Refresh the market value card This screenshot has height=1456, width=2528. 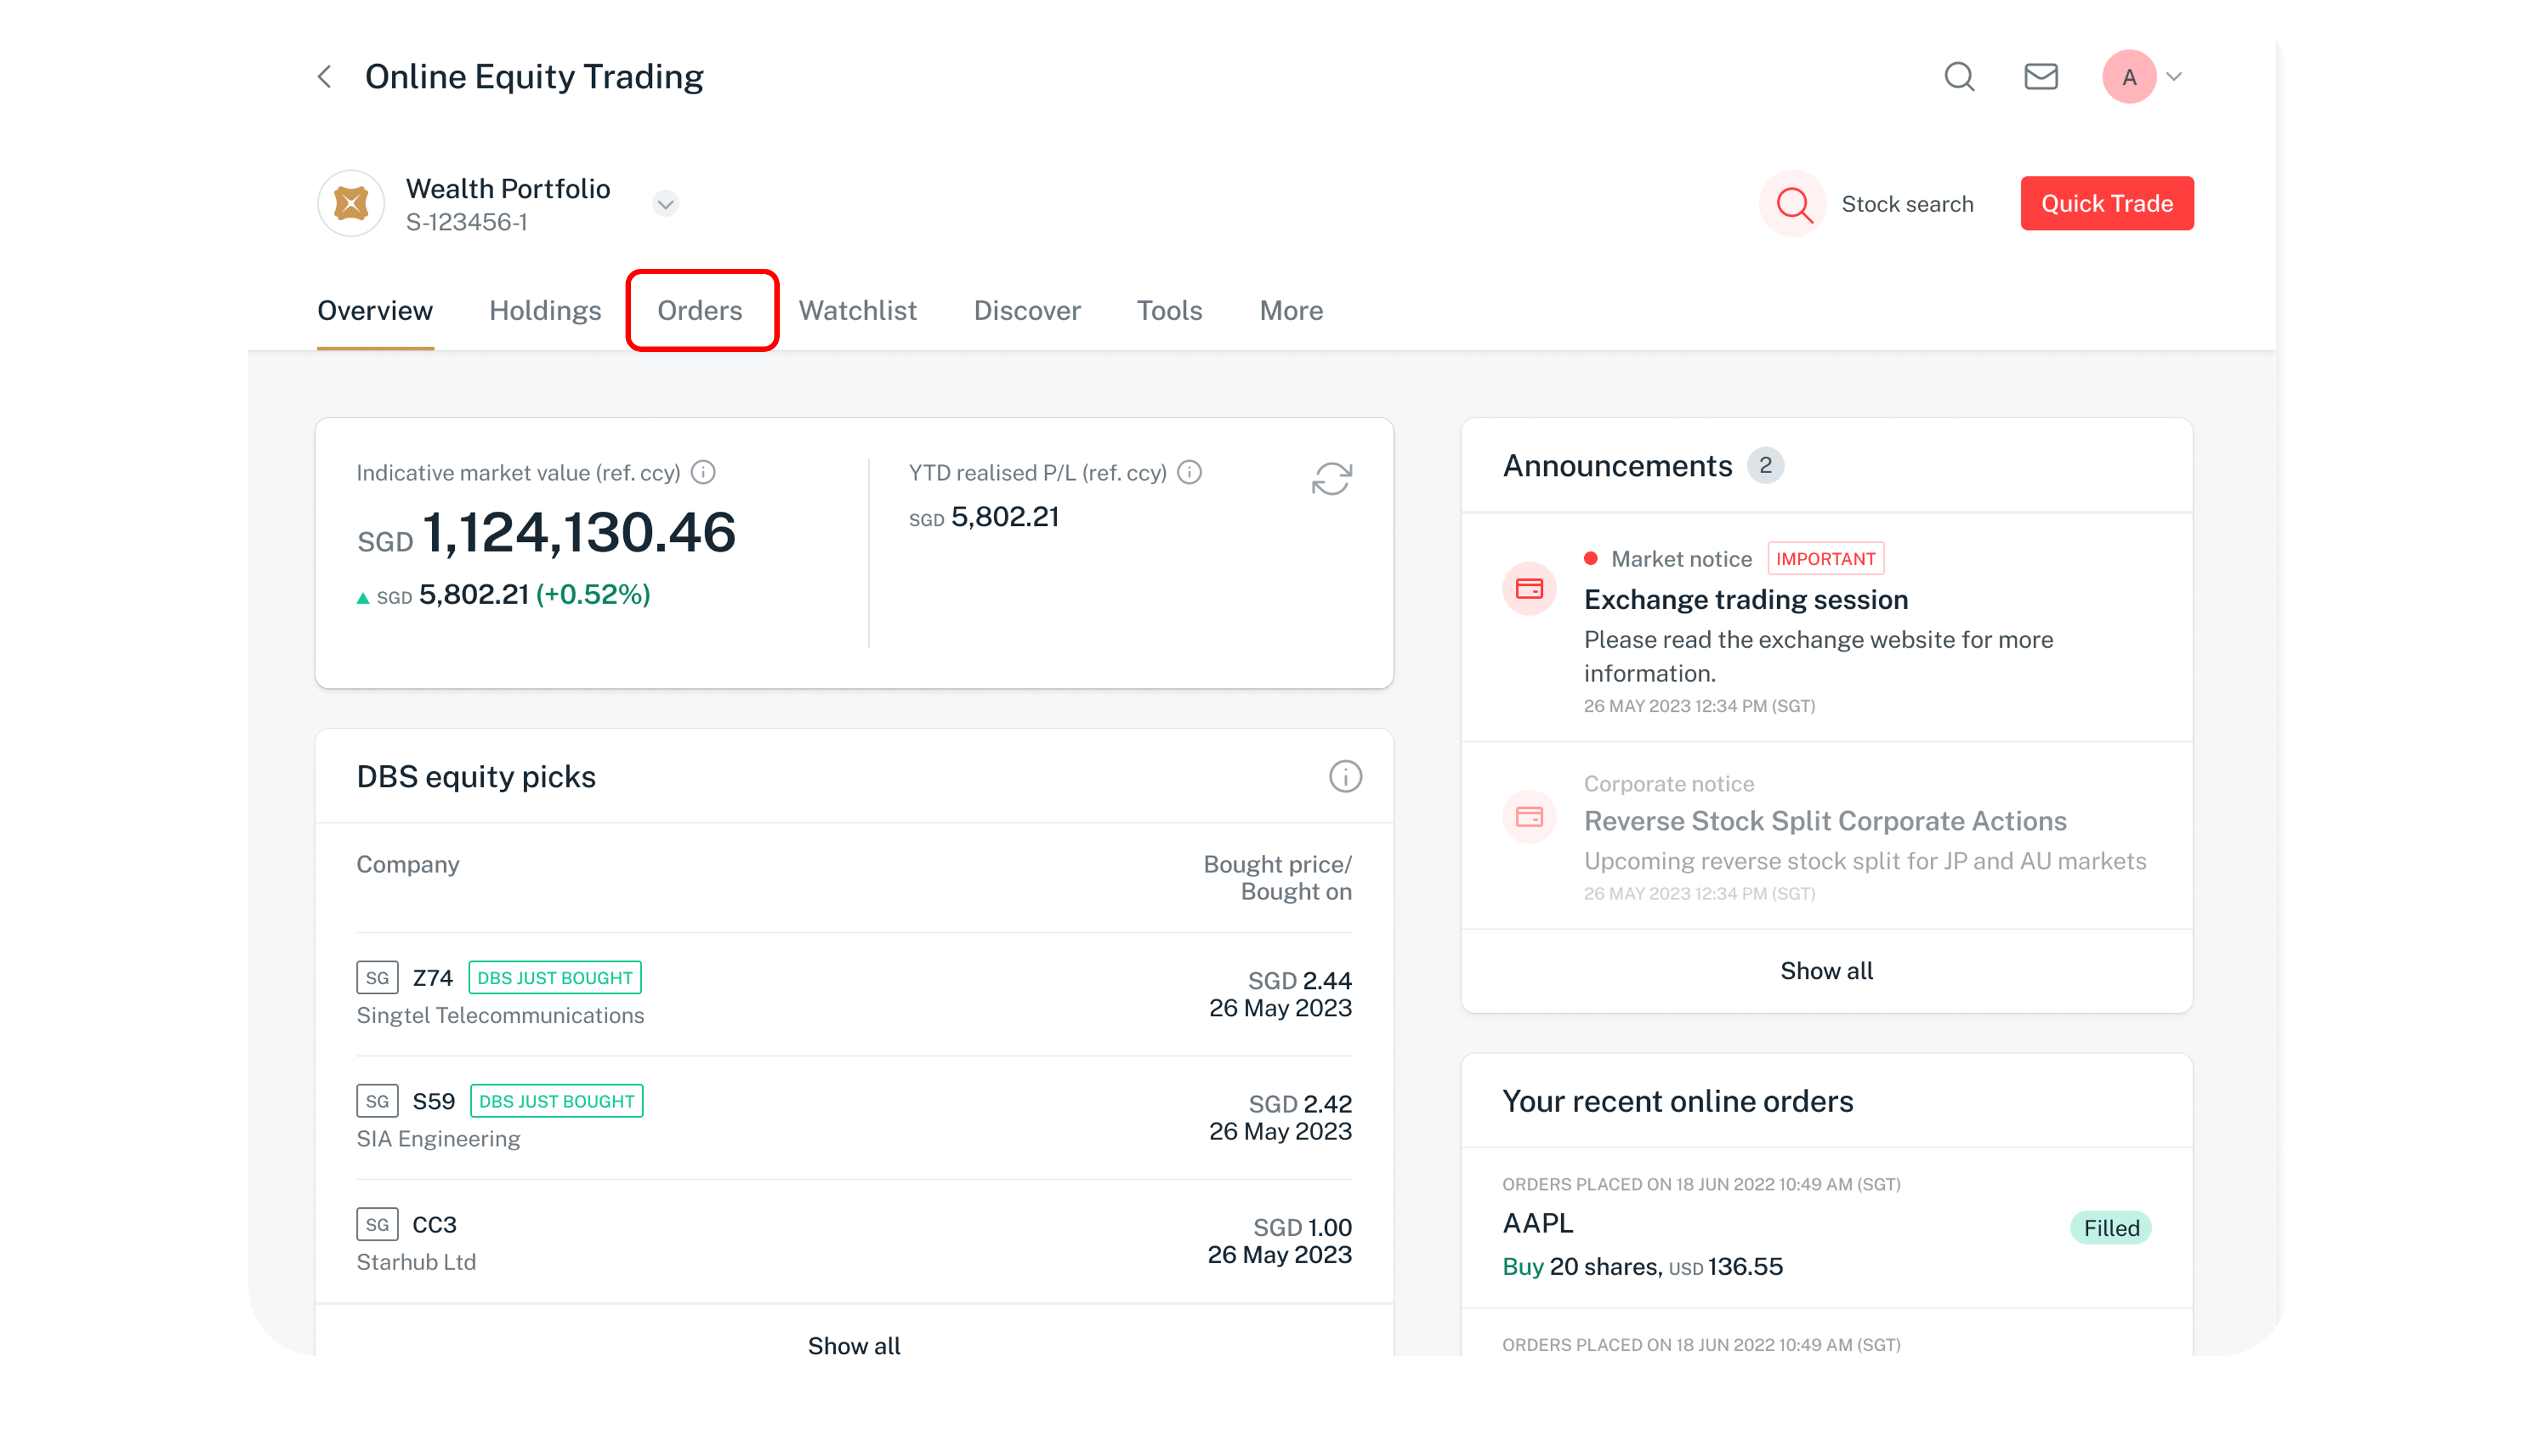(1331, 479)
